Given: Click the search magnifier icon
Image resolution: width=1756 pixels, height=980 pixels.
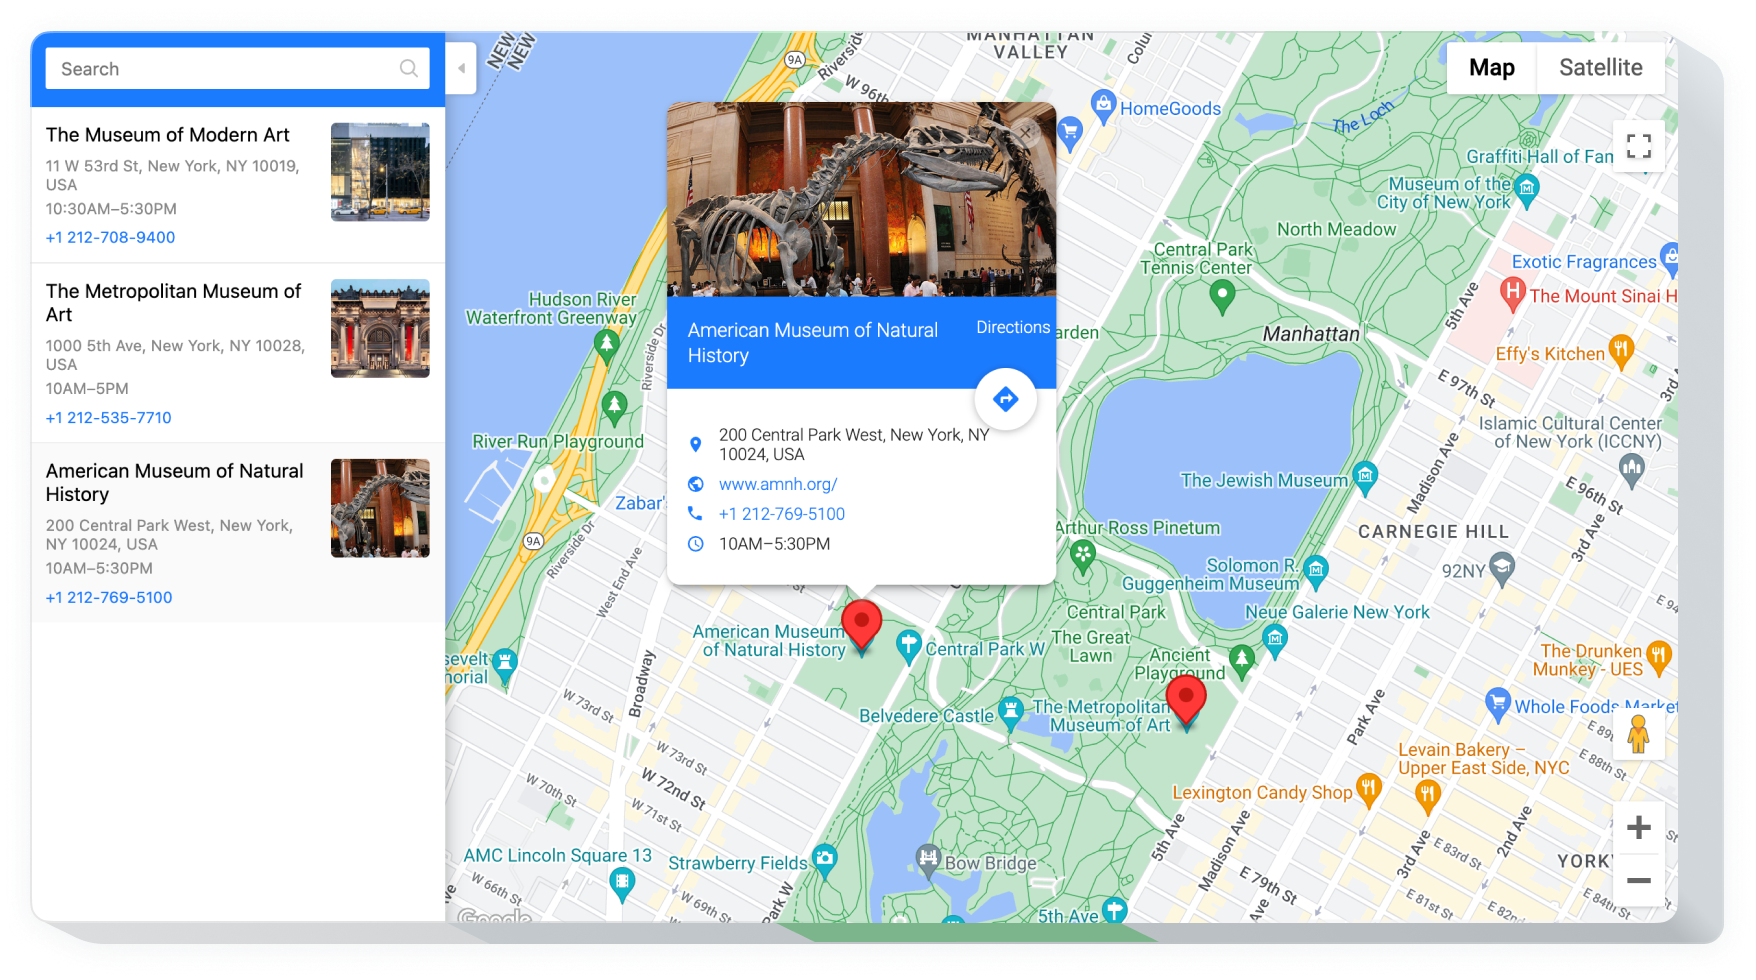Looking at the screenshot, I should coord(408,68).
